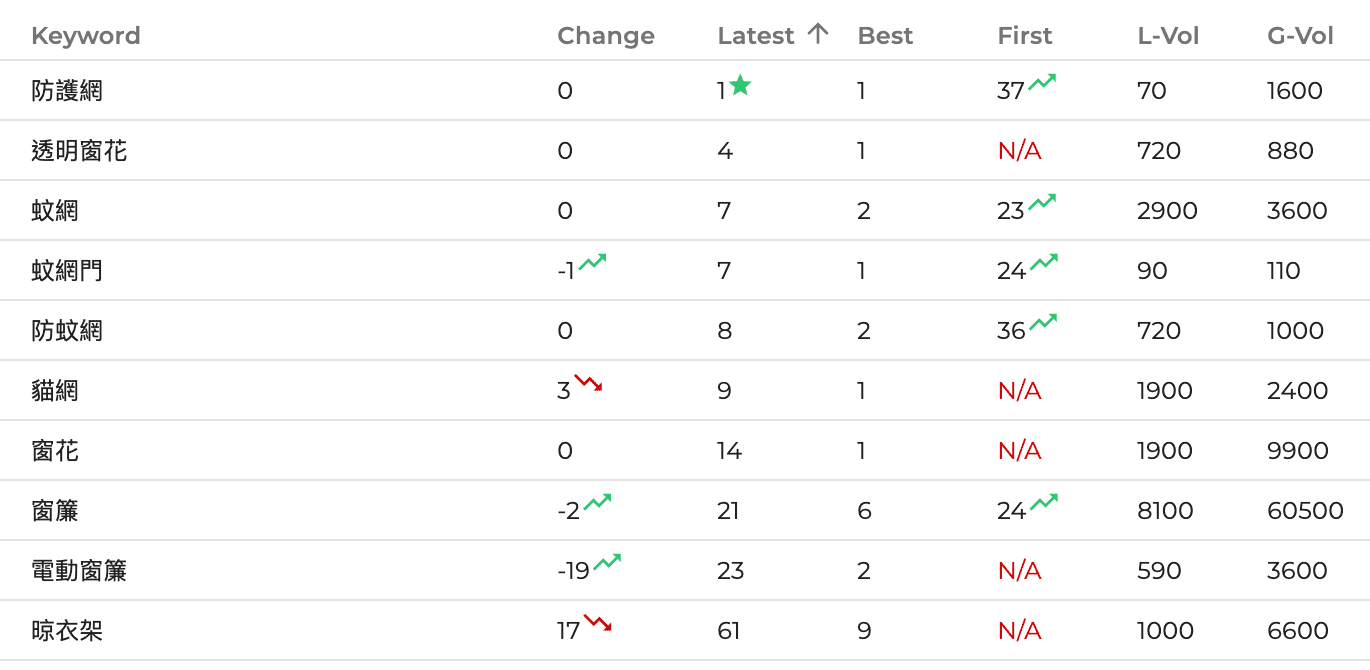Click the red downtrend icon in 貓網 row
1370x670 pixels.
(x=588, y=382)
